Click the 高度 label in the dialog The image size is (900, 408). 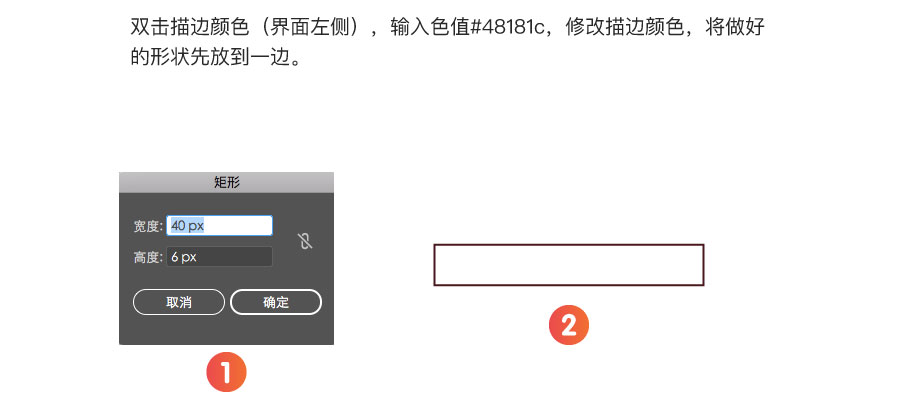148,257
